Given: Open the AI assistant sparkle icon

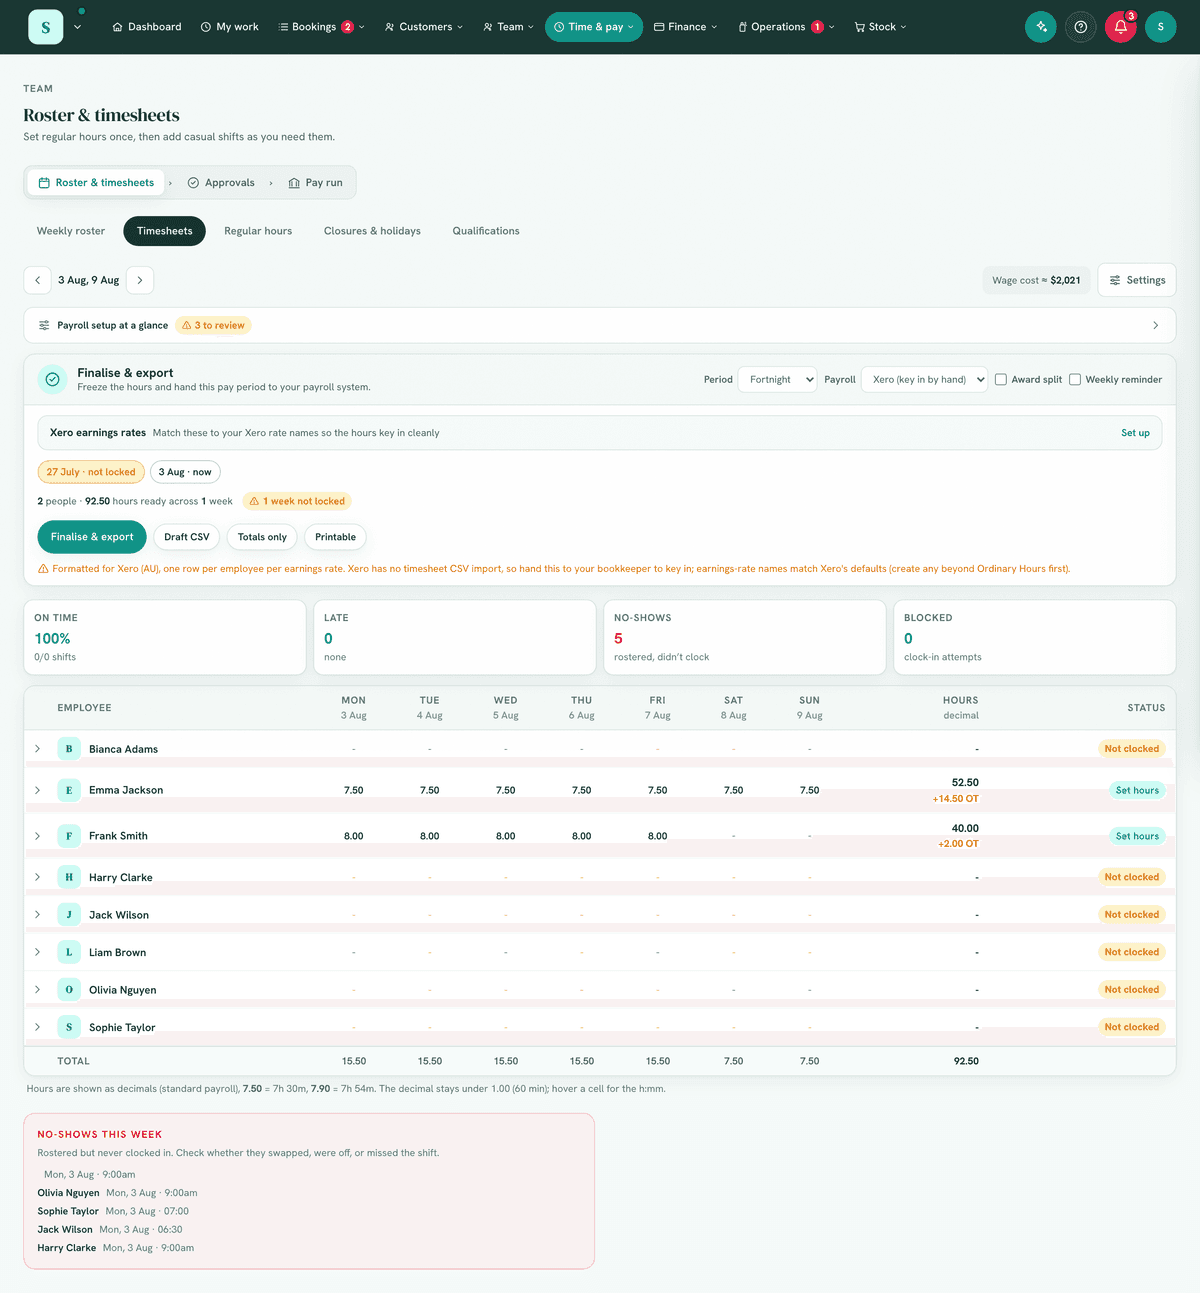Looking at the screenshot, I should click(1041, 27).
